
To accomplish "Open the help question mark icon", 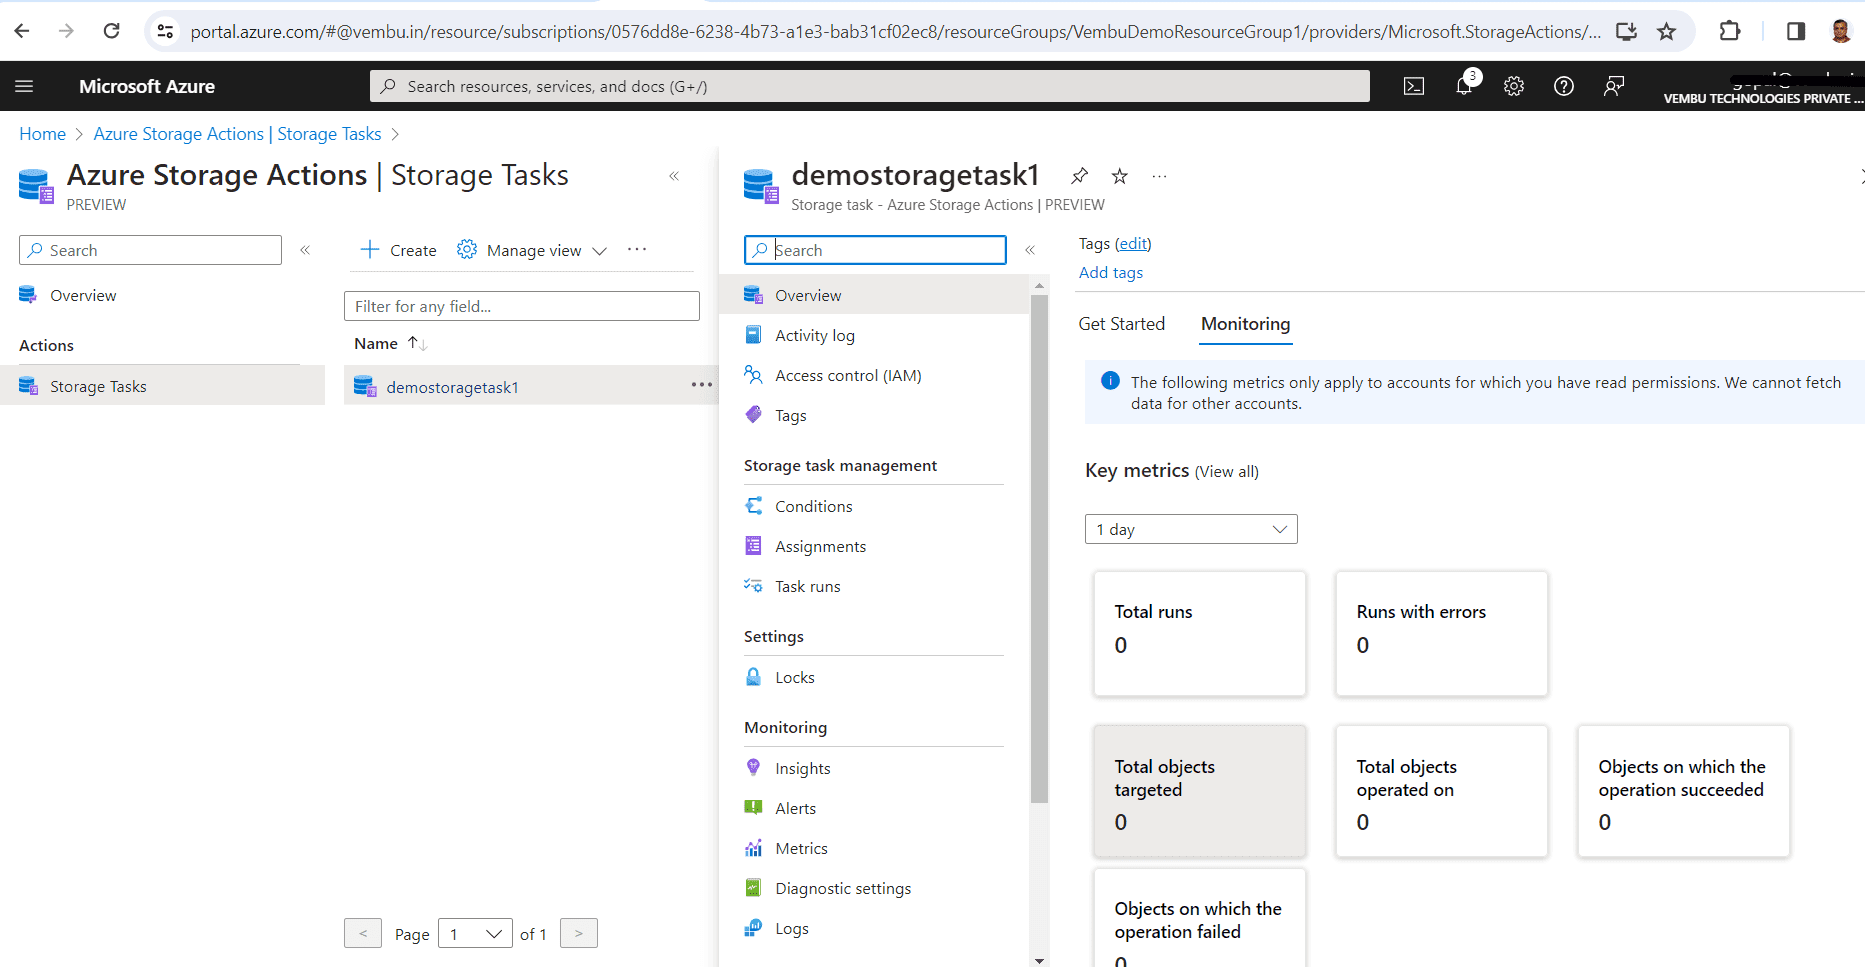I will click(1564, 86).
